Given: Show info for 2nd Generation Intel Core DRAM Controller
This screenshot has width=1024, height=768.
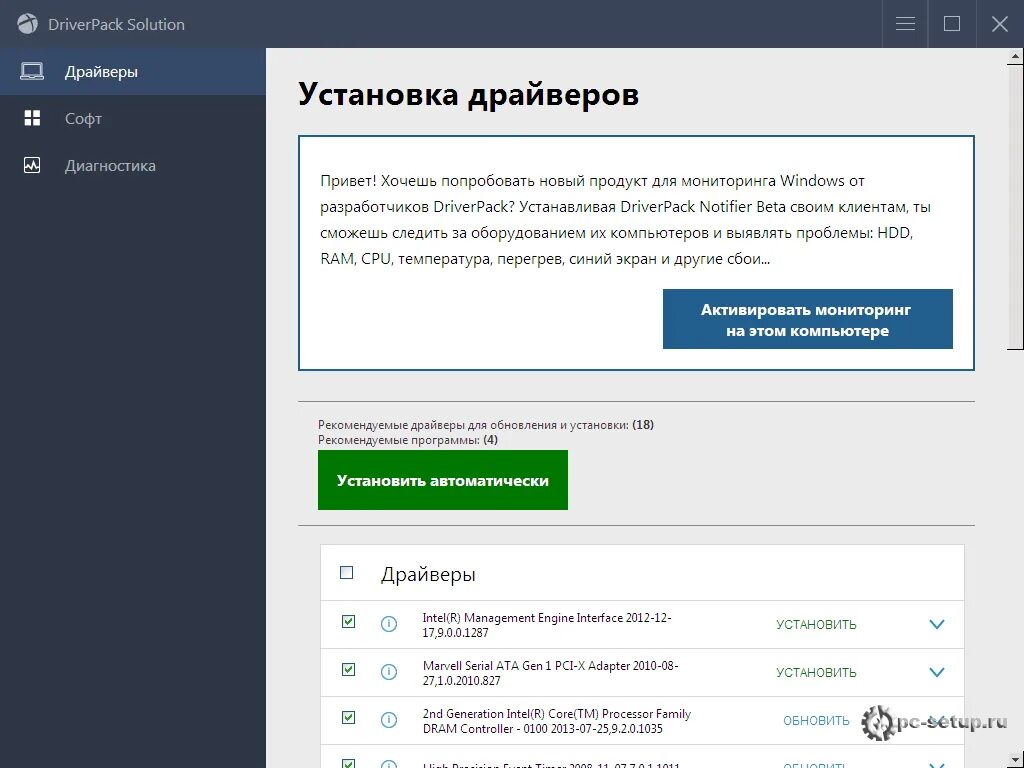Looking at the screenshot, I should tap(389, 720).
